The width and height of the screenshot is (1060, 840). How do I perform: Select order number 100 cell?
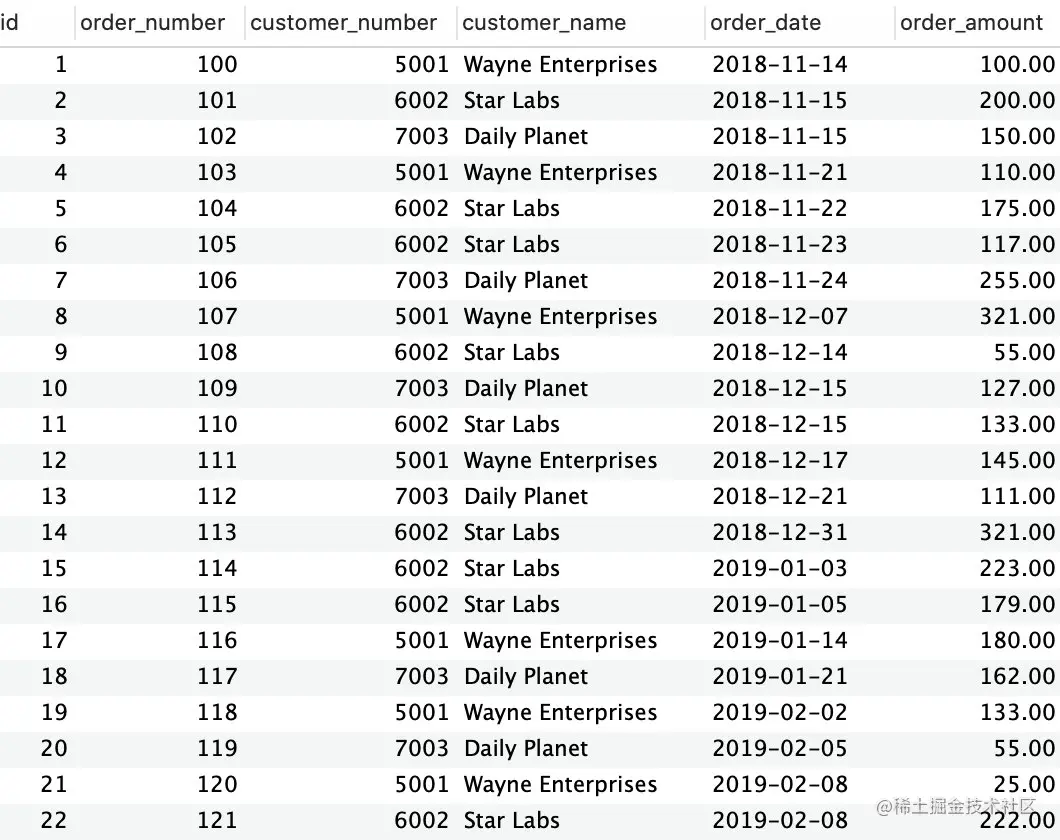[x=217, y=64]
